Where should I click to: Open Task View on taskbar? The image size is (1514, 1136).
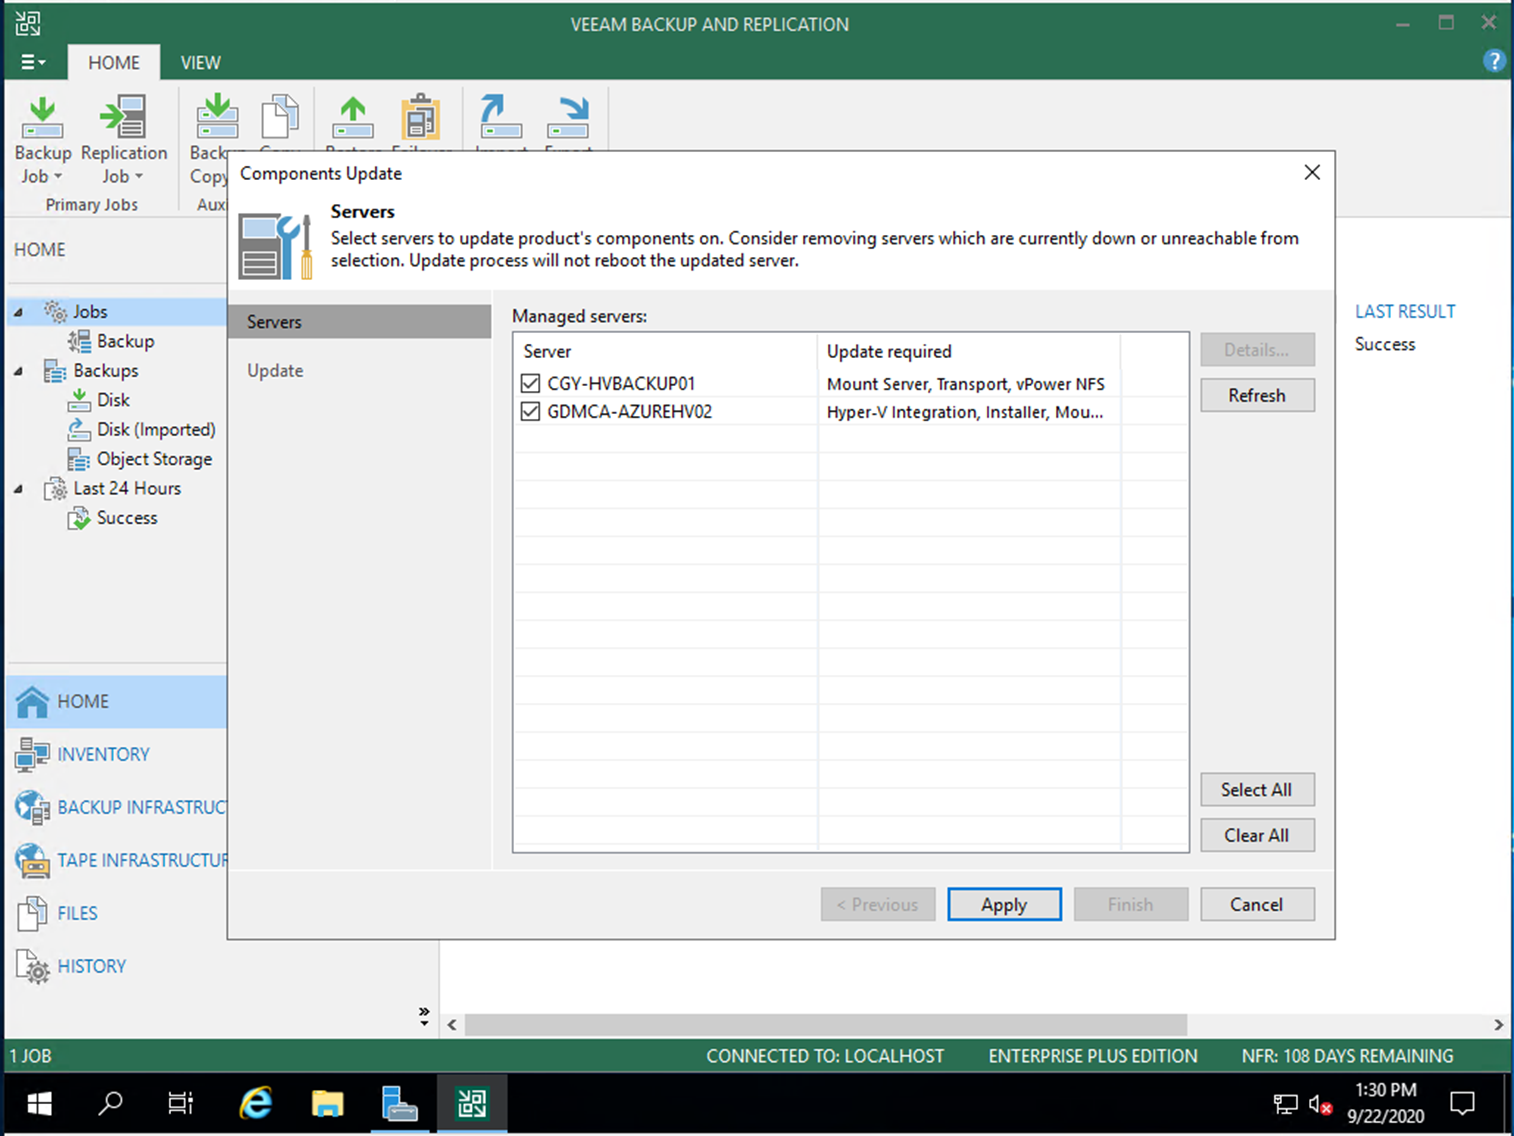(x=181, y=1104)
